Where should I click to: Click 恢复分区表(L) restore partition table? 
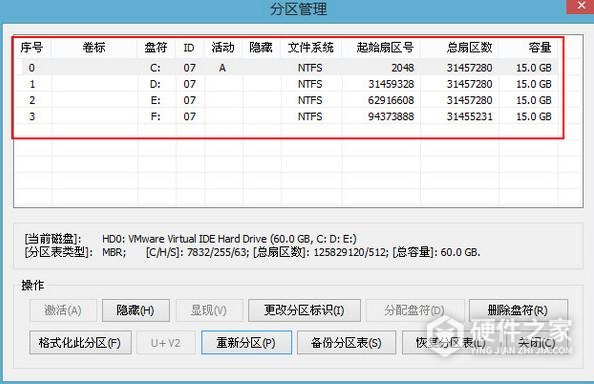451,343
